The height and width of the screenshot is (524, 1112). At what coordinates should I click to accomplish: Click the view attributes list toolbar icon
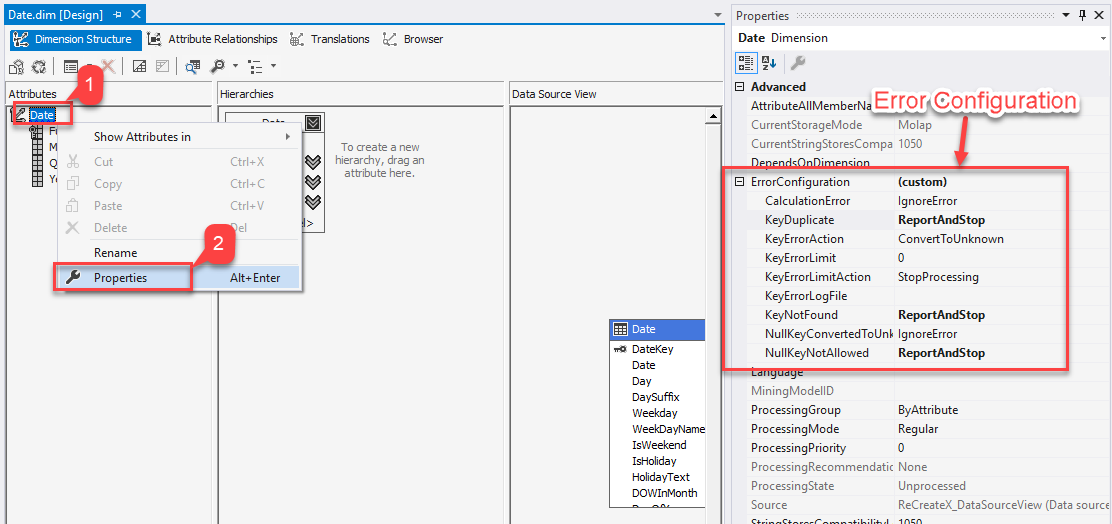pos(71,66)
